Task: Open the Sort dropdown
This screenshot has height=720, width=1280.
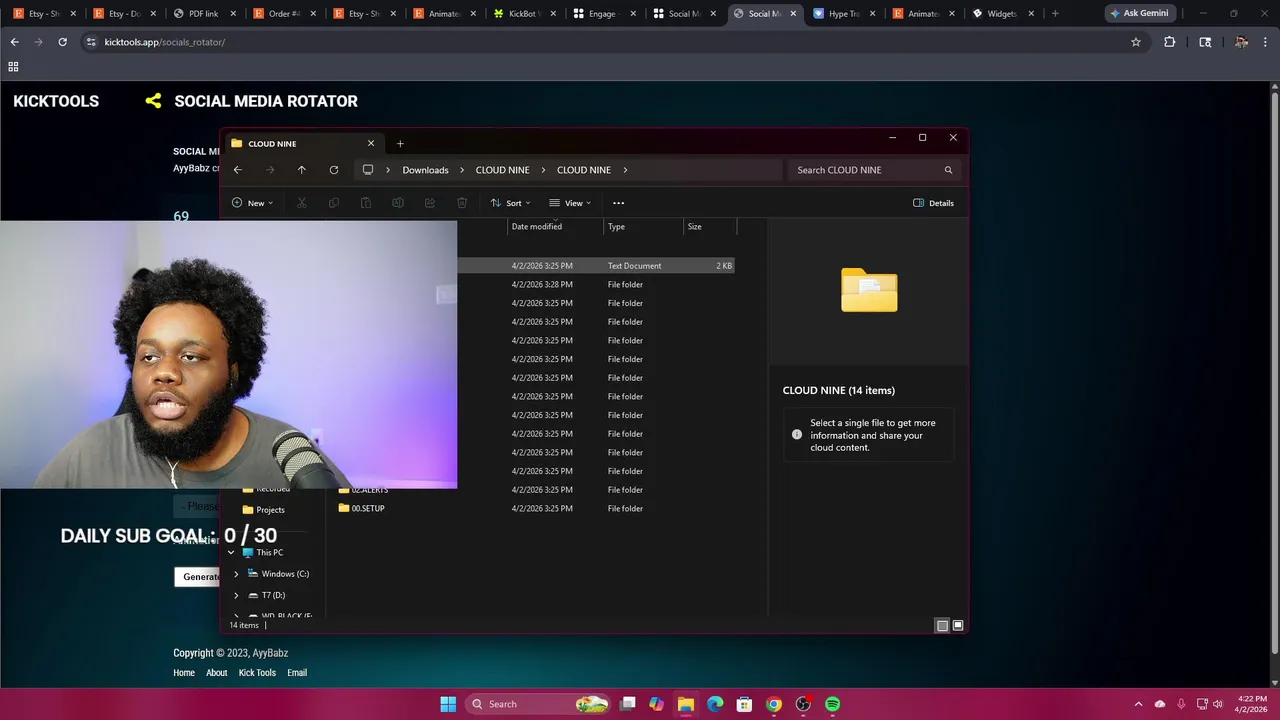Action: [510, 203]
